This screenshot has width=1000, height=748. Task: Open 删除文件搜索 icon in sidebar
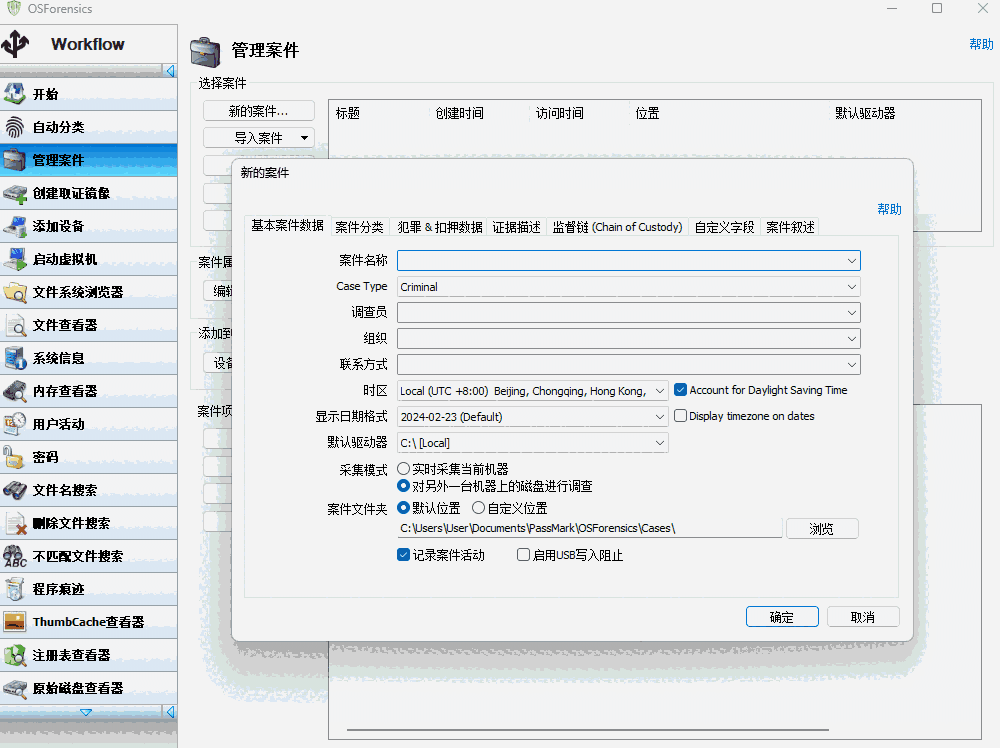[15, 523]
